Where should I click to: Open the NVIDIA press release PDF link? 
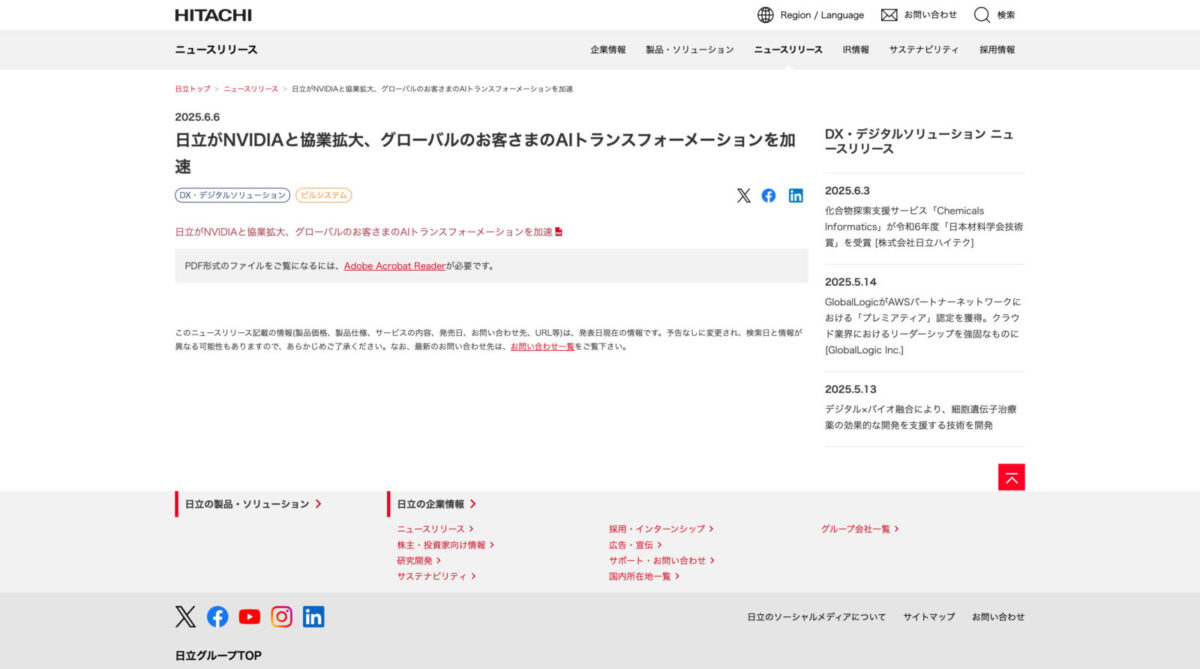[364, 232]
